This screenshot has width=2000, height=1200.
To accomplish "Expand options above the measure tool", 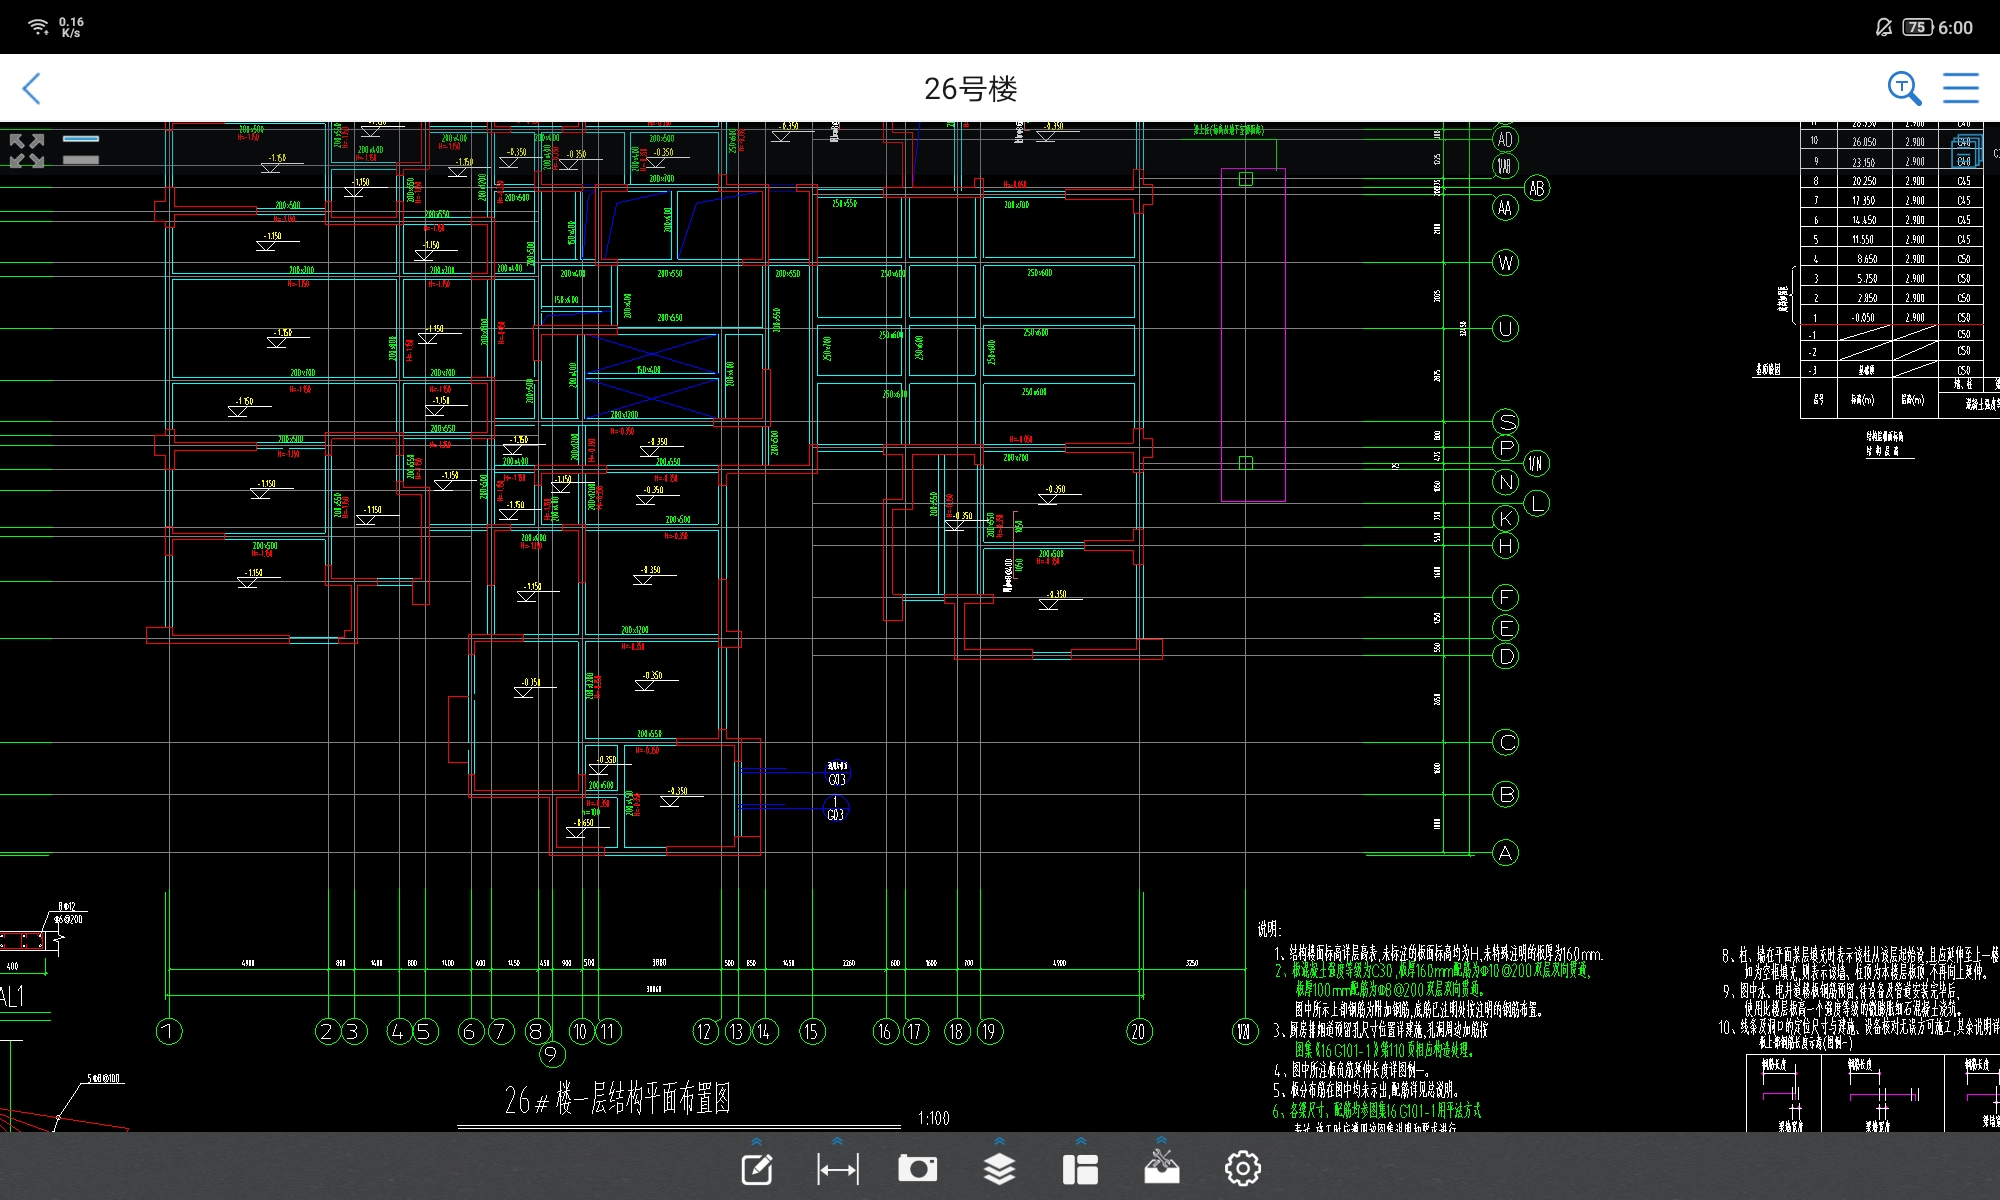I will tap(837, 1141).
